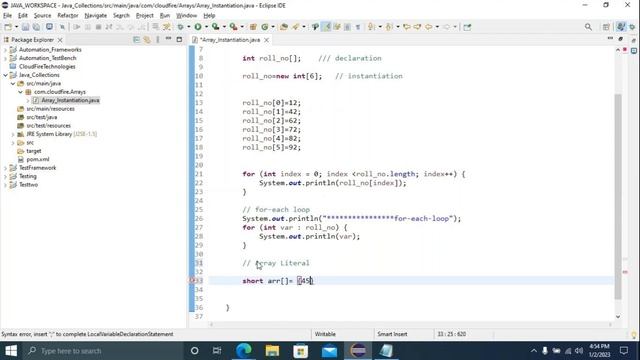Open the View Menu of Package Explorer
This screenshot has height=360, width=640.
click(x=158, y=40)
